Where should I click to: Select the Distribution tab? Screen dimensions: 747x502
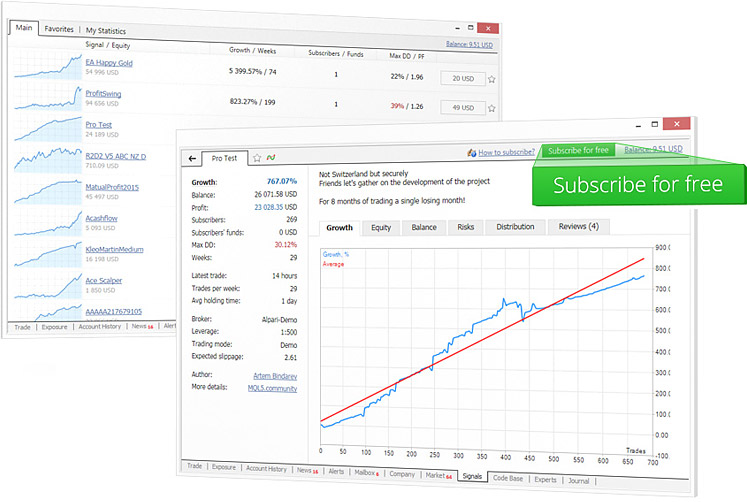point(515,227)
